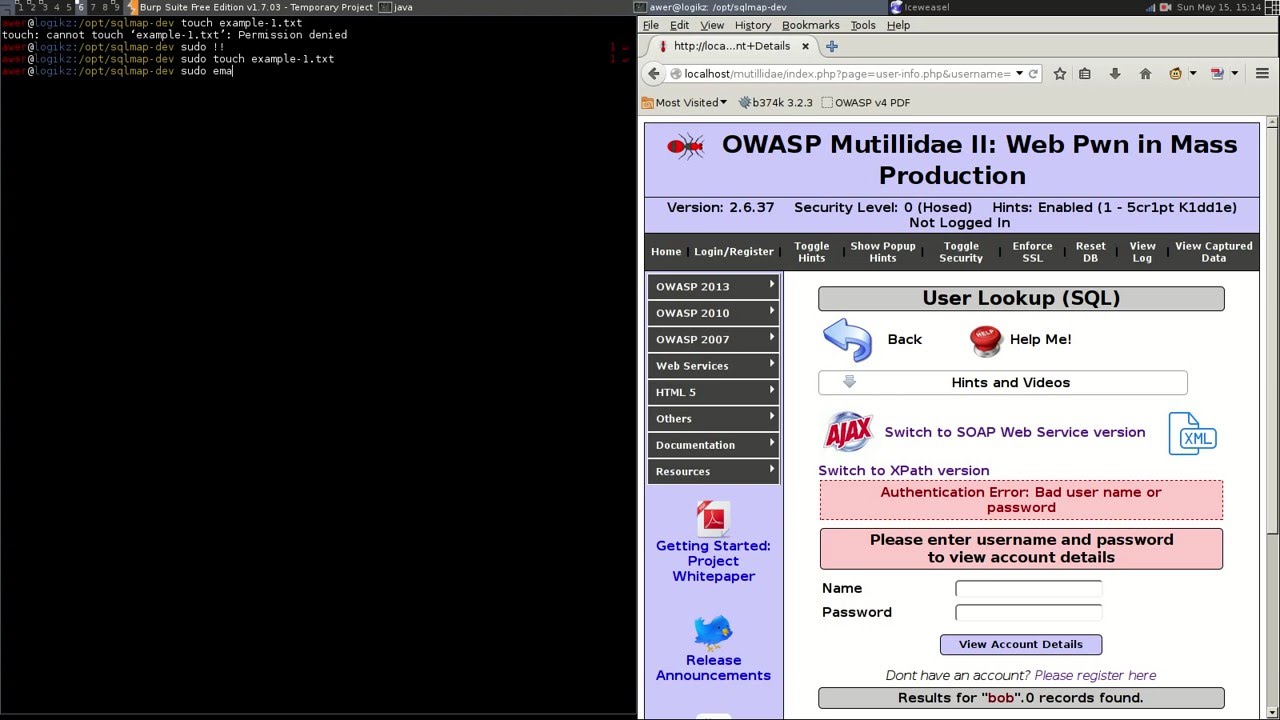Click the monkey face extension icon

(x=1176, y=73)
